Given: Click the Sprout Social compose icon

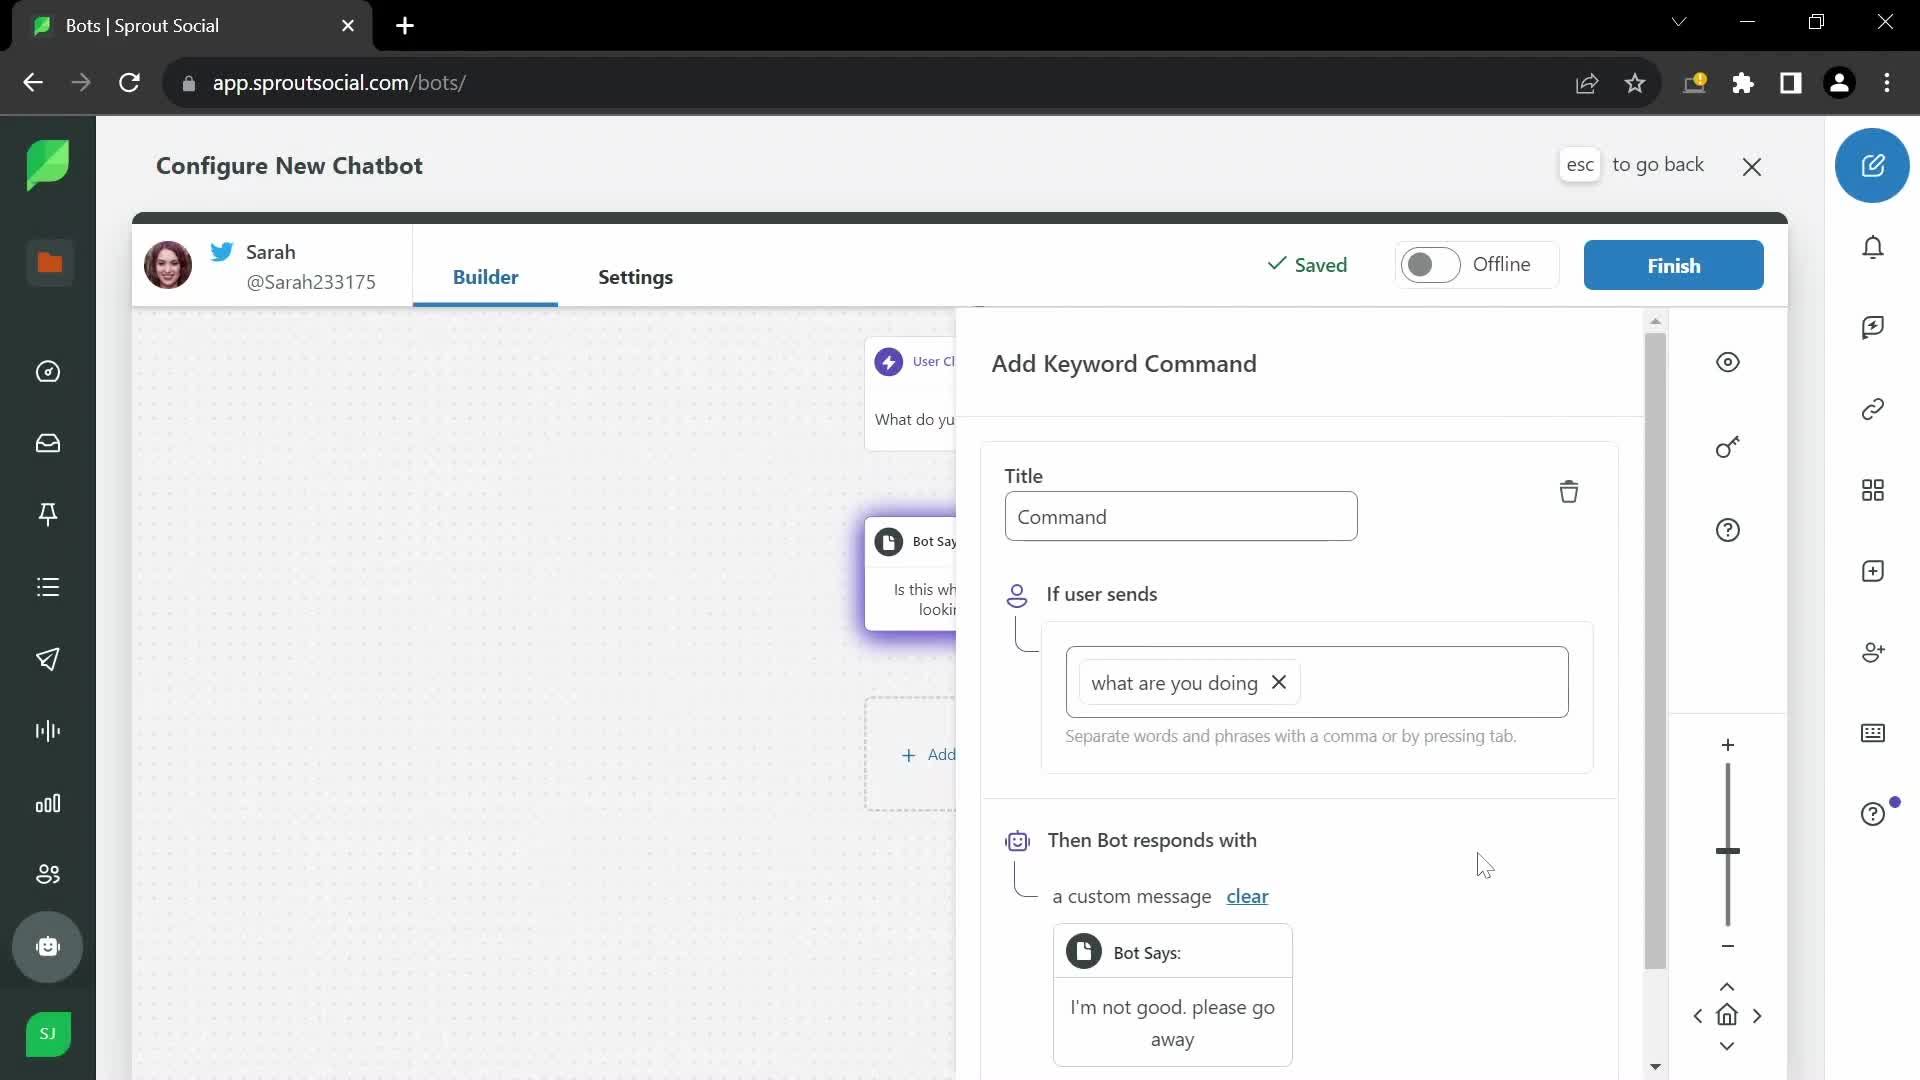Looking at the screenshot, I should [x=1874, y=165].
